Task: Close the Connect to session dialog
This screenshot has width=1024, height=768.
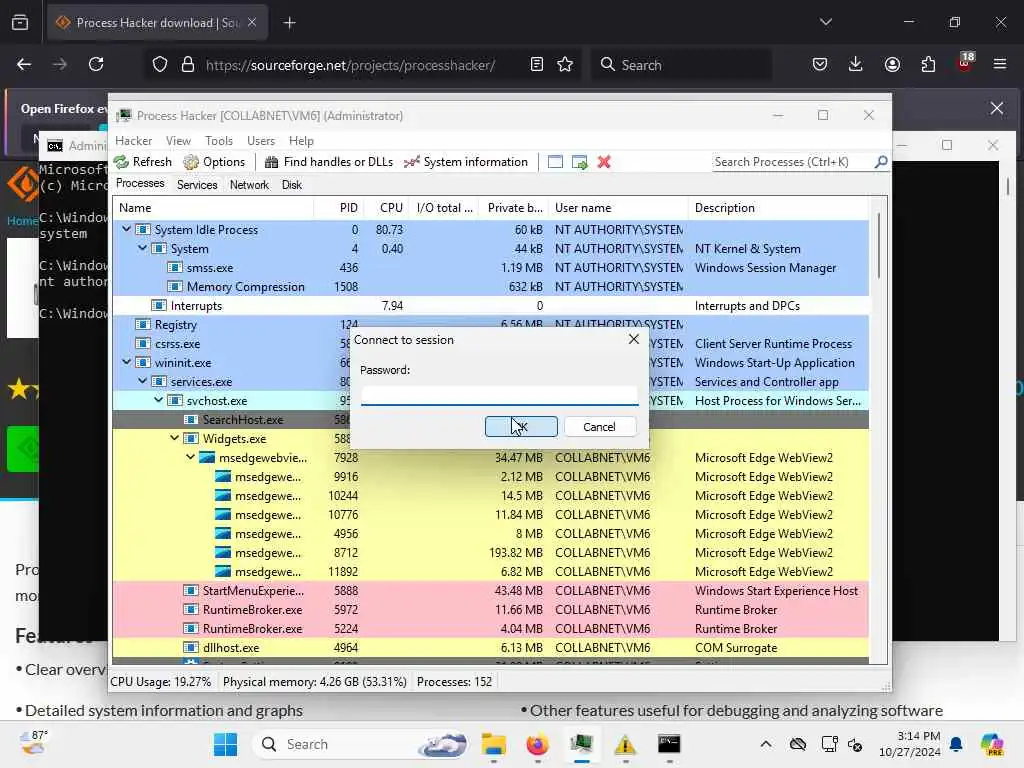Action: click(633, 339)
